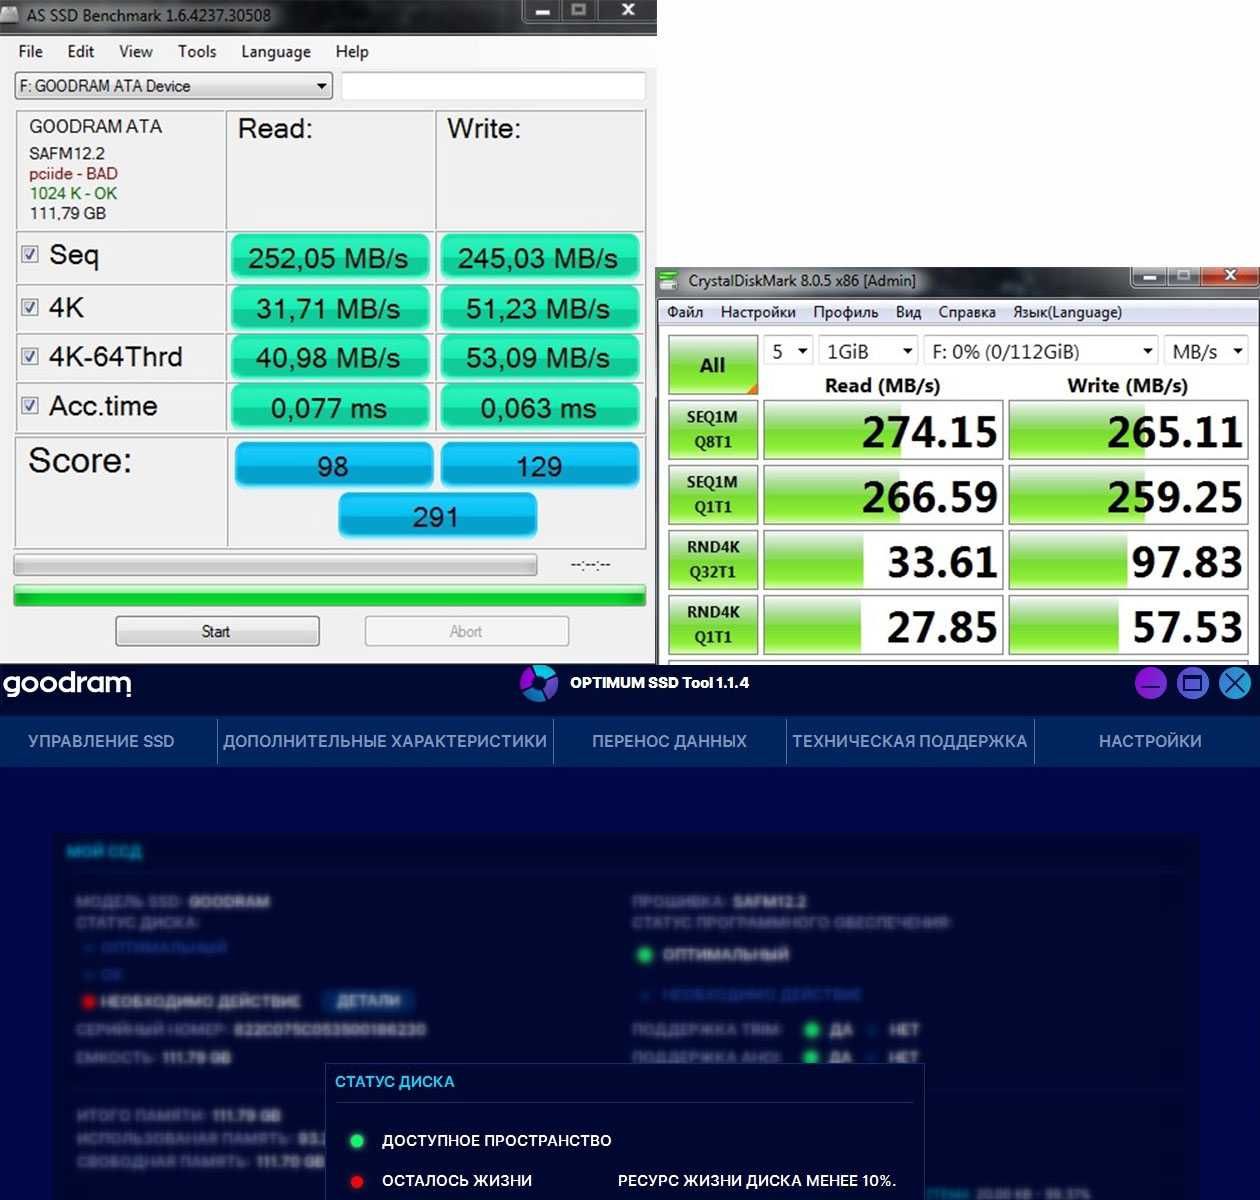The width and height of the screenshot is (1260, 1200).
Task: Click the read score 98
Action: click(x=333, y=465)
